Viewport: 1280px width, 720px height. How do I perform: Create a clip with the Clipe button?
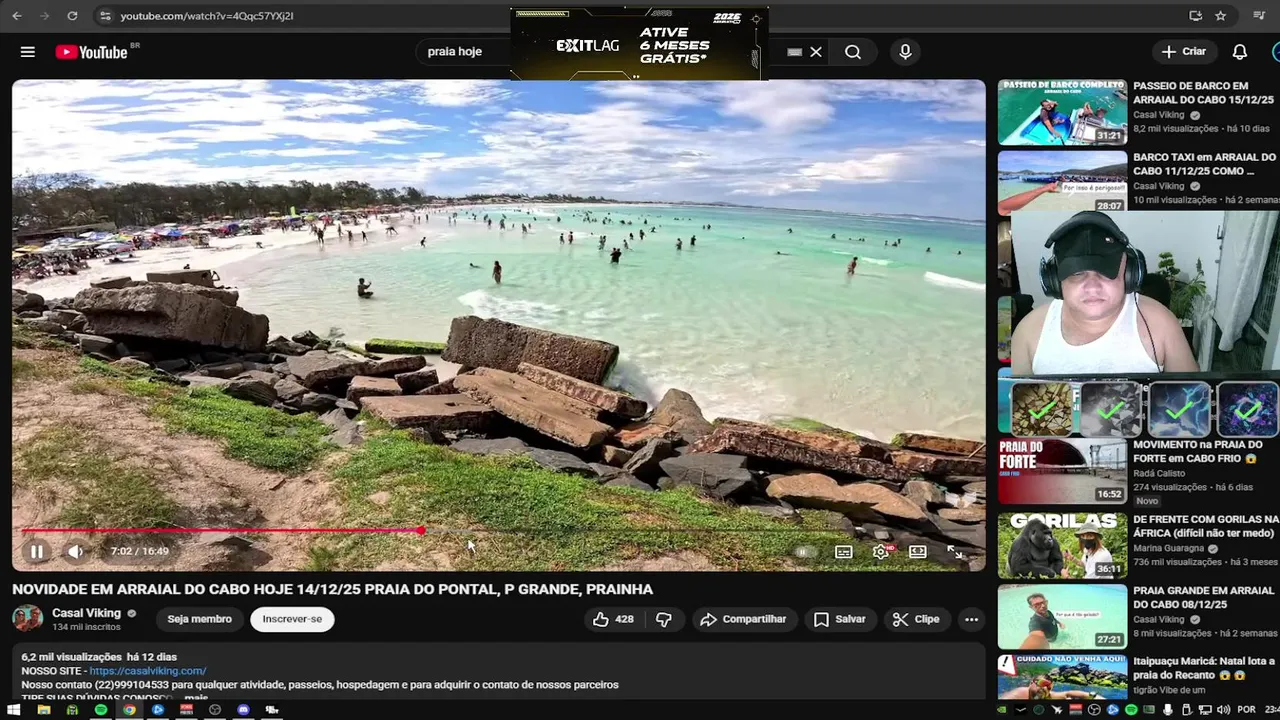(916, 619)
